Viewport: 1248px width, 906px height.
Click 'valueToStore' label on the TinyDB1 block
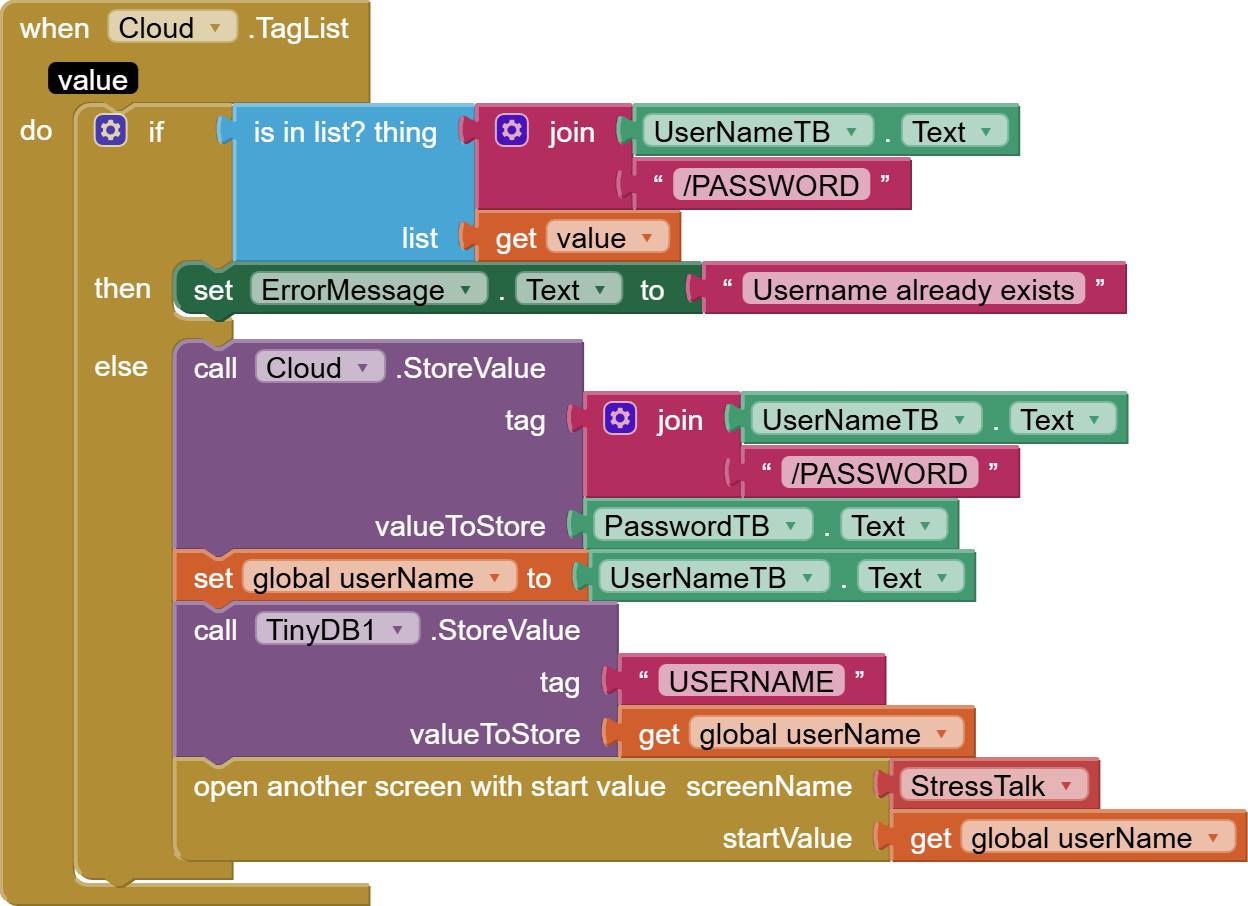[x=495, y=734]
